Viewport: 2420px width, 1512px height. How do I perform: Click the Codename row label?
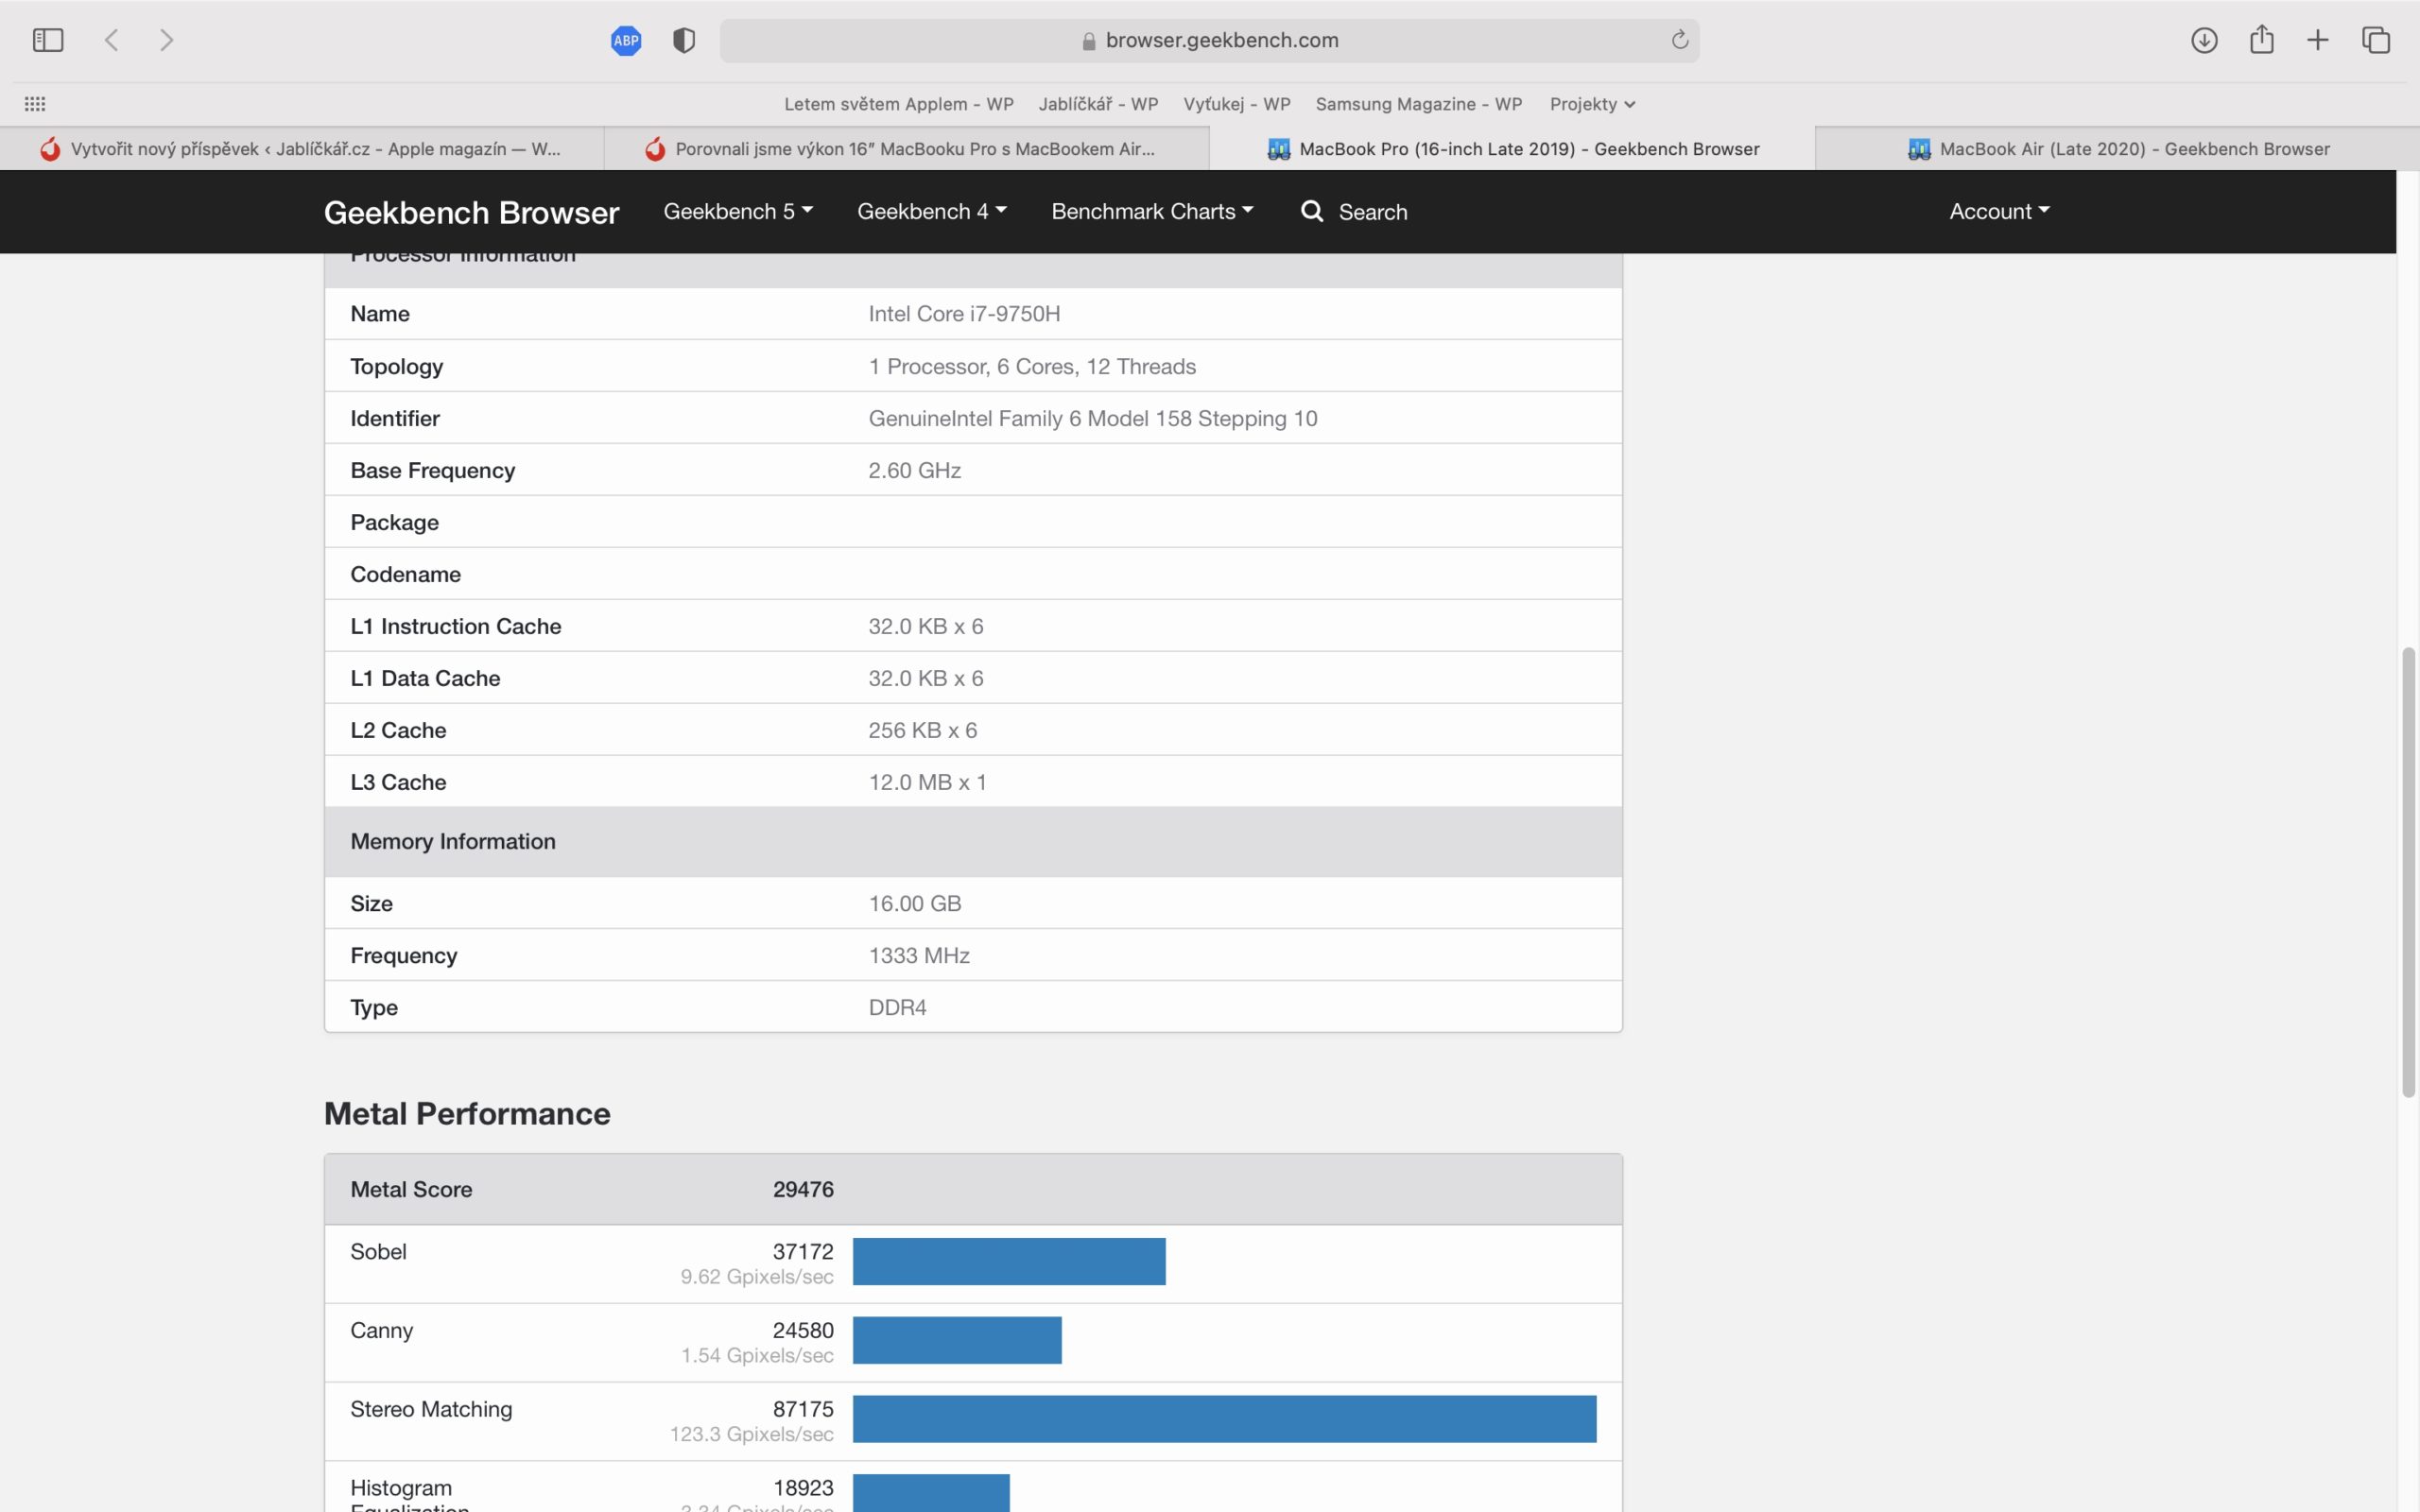[405, 574]
